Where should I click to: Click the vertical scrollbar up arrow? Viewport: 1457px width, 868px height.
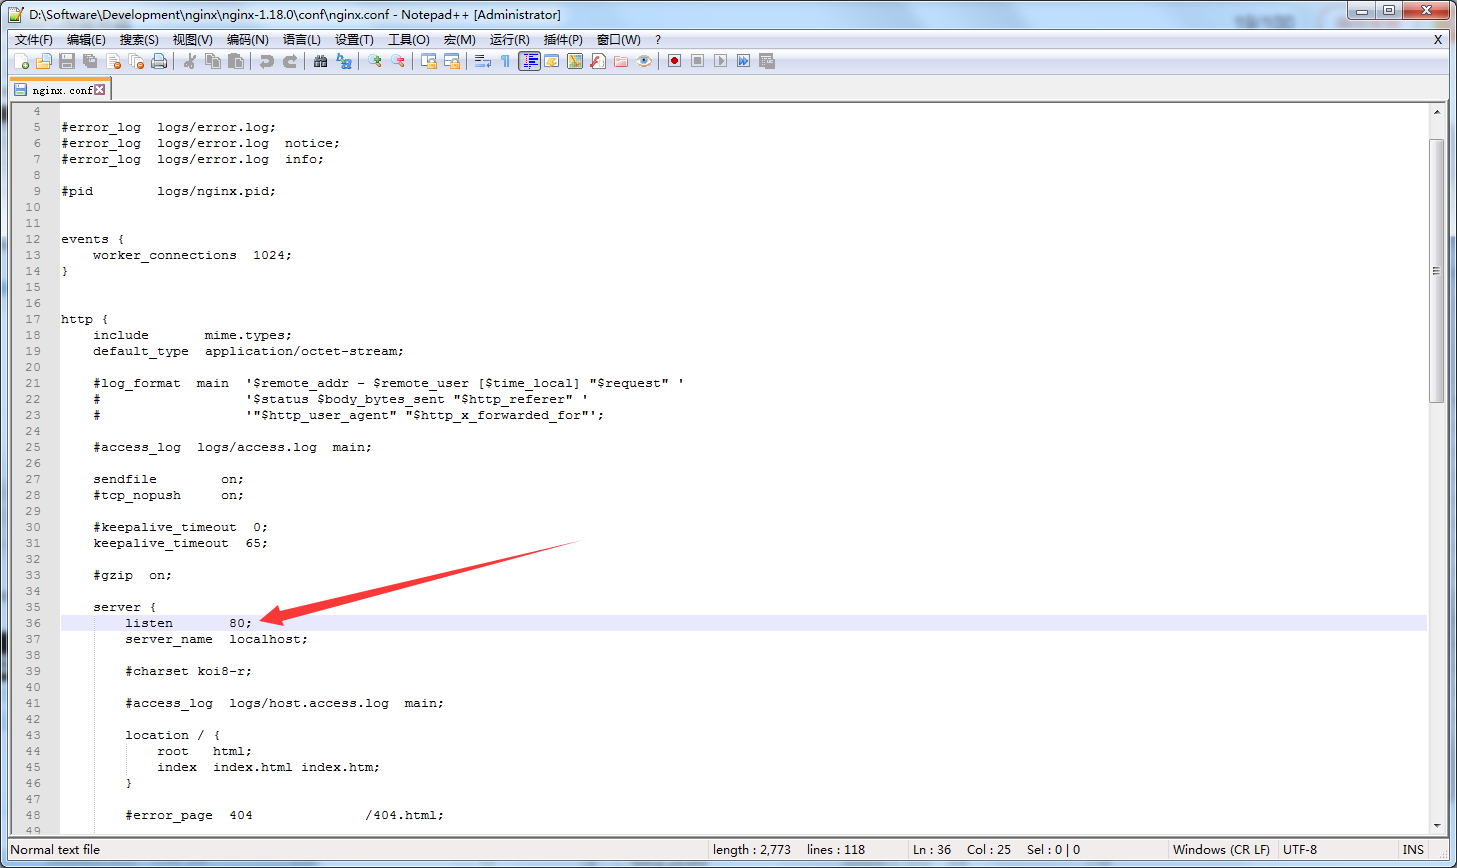[1437, 111]
